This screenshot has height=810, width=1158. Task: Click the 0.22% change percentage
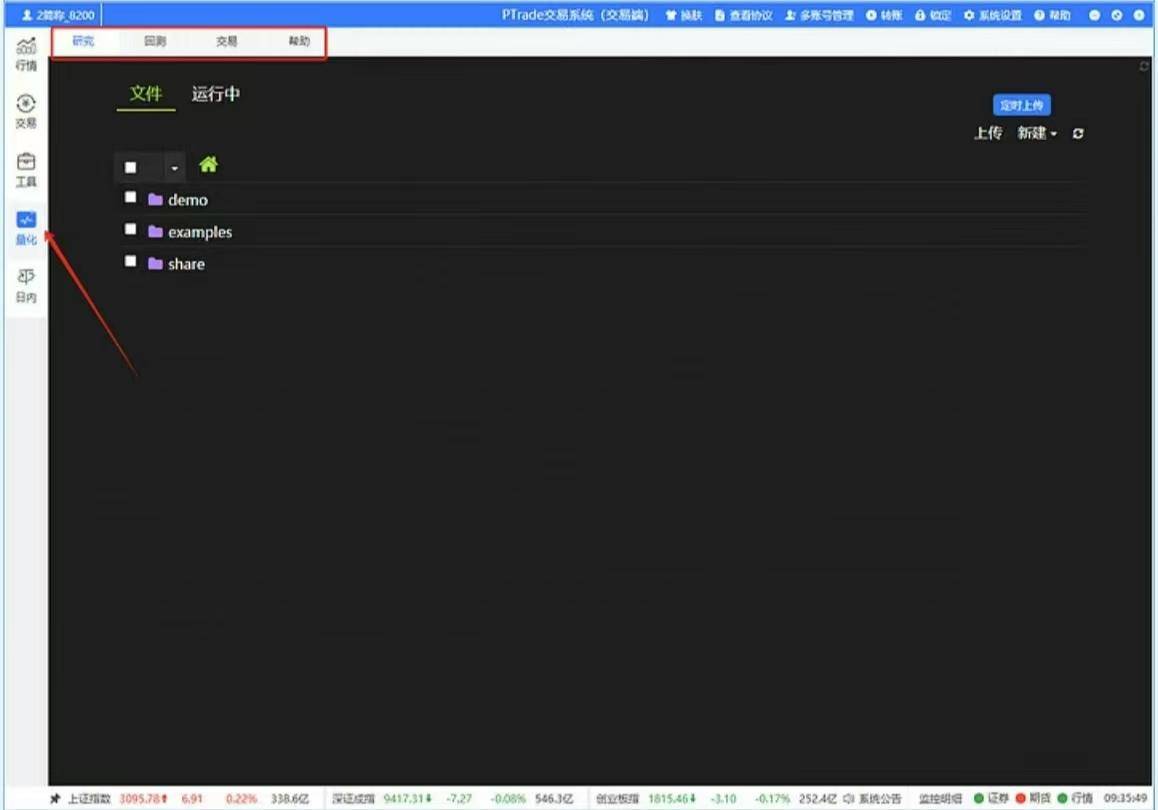coord(241,798)
